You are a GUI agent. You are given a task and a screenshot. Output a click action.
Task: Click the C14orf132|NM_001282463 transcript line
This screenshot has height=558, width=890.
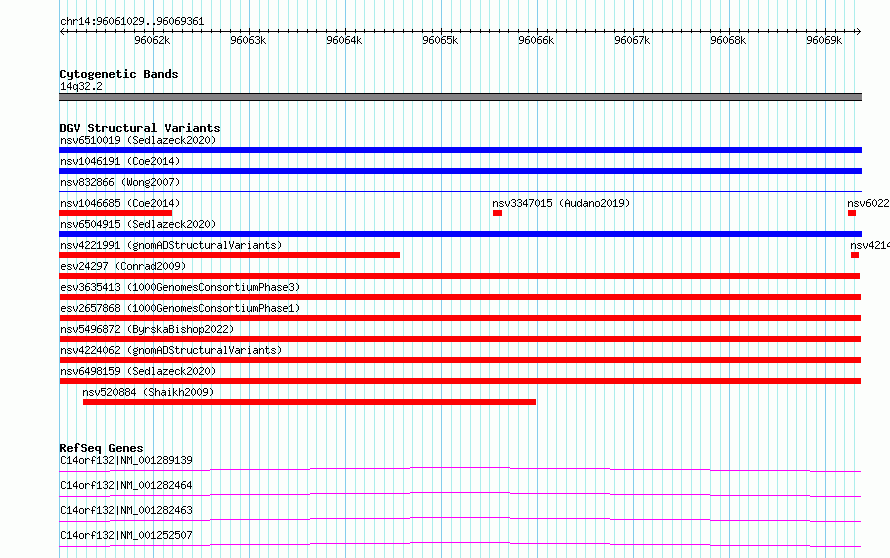[x=460, y=519]
